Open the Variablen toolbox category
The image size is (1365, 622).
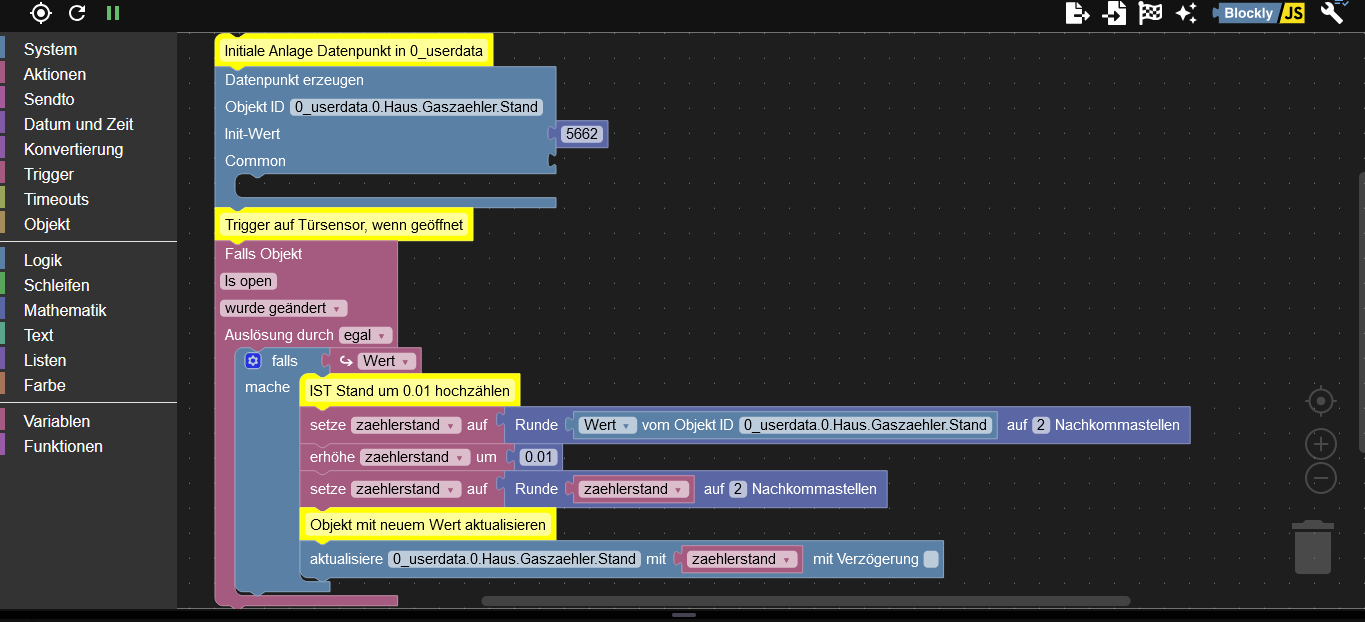click(57, 421)
